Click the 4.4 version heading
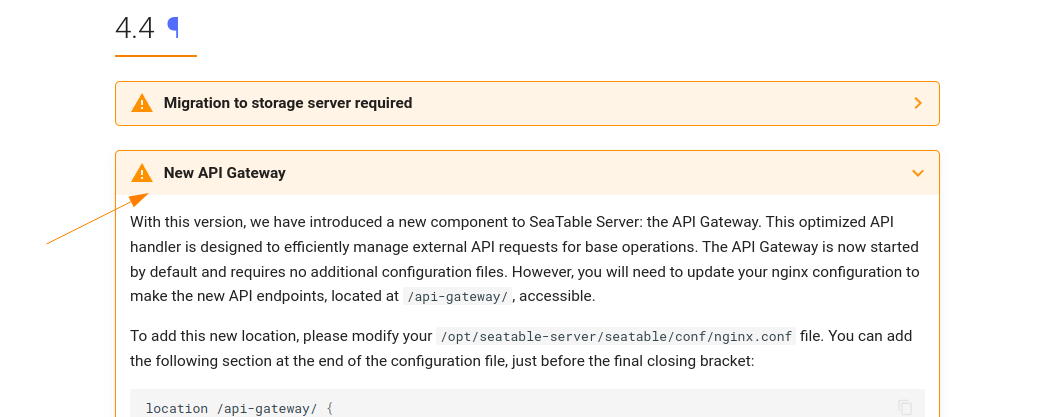The image size is (1056, 417). click(x=135, y=28)
